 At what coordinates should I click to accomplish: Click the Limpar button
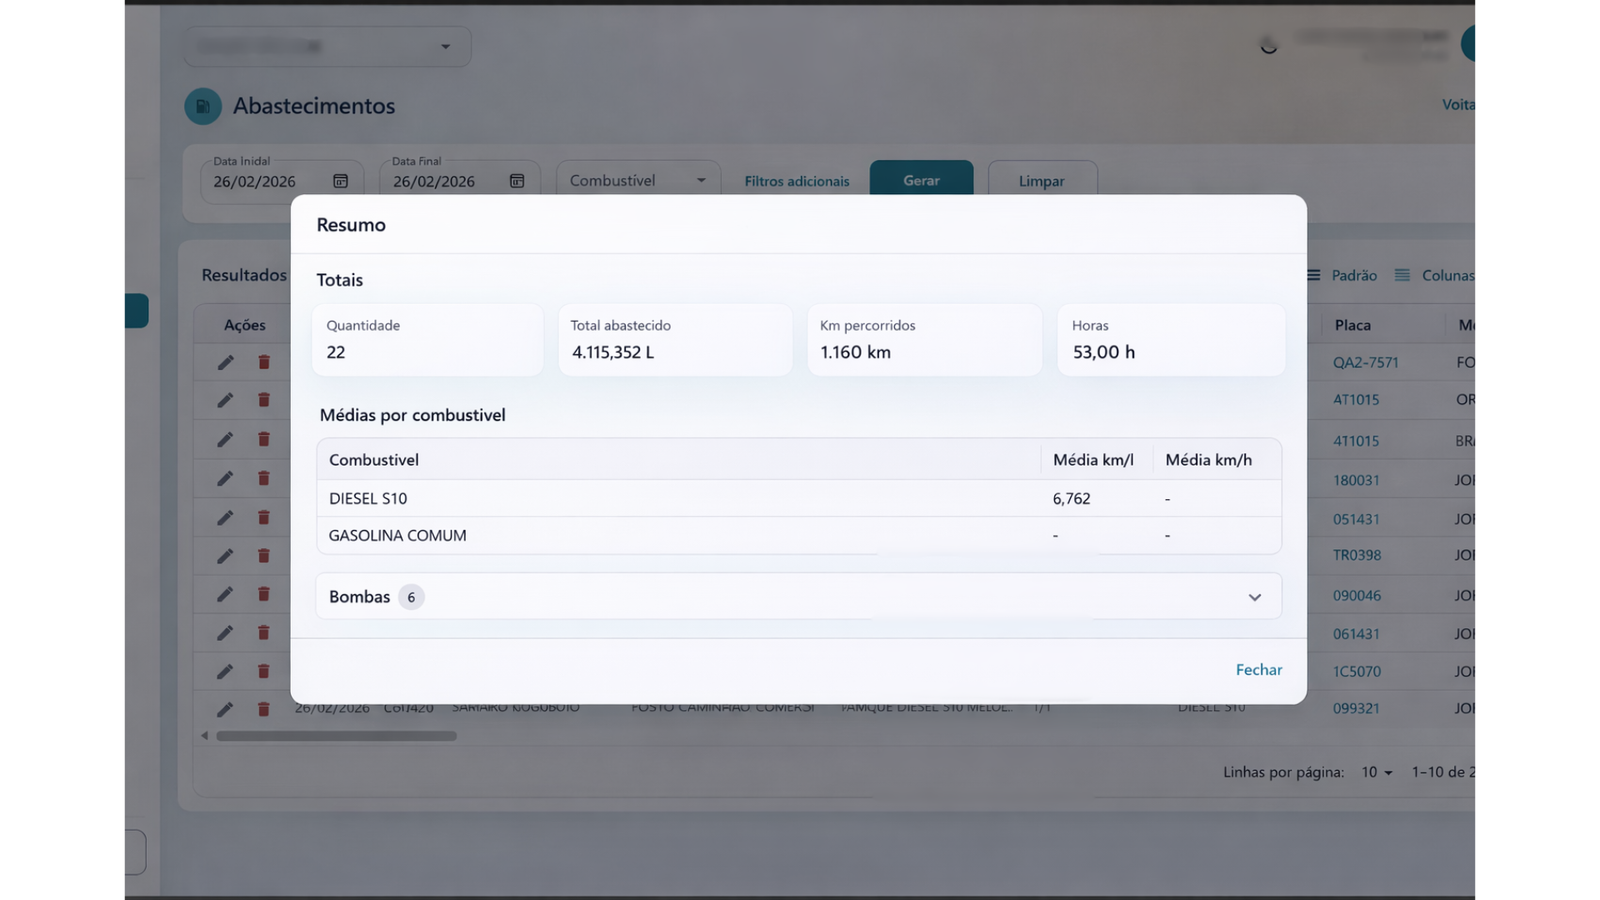[1041, 181]
